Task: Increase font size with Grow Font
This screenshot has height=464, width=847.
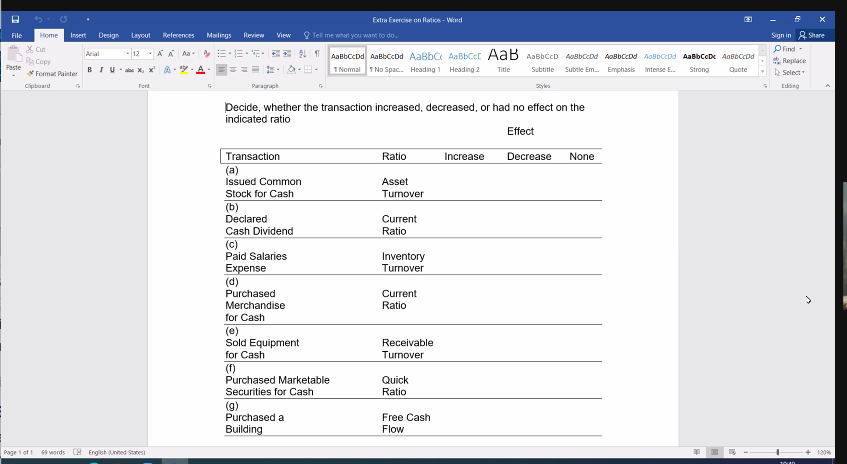Action: click(160, 53)
